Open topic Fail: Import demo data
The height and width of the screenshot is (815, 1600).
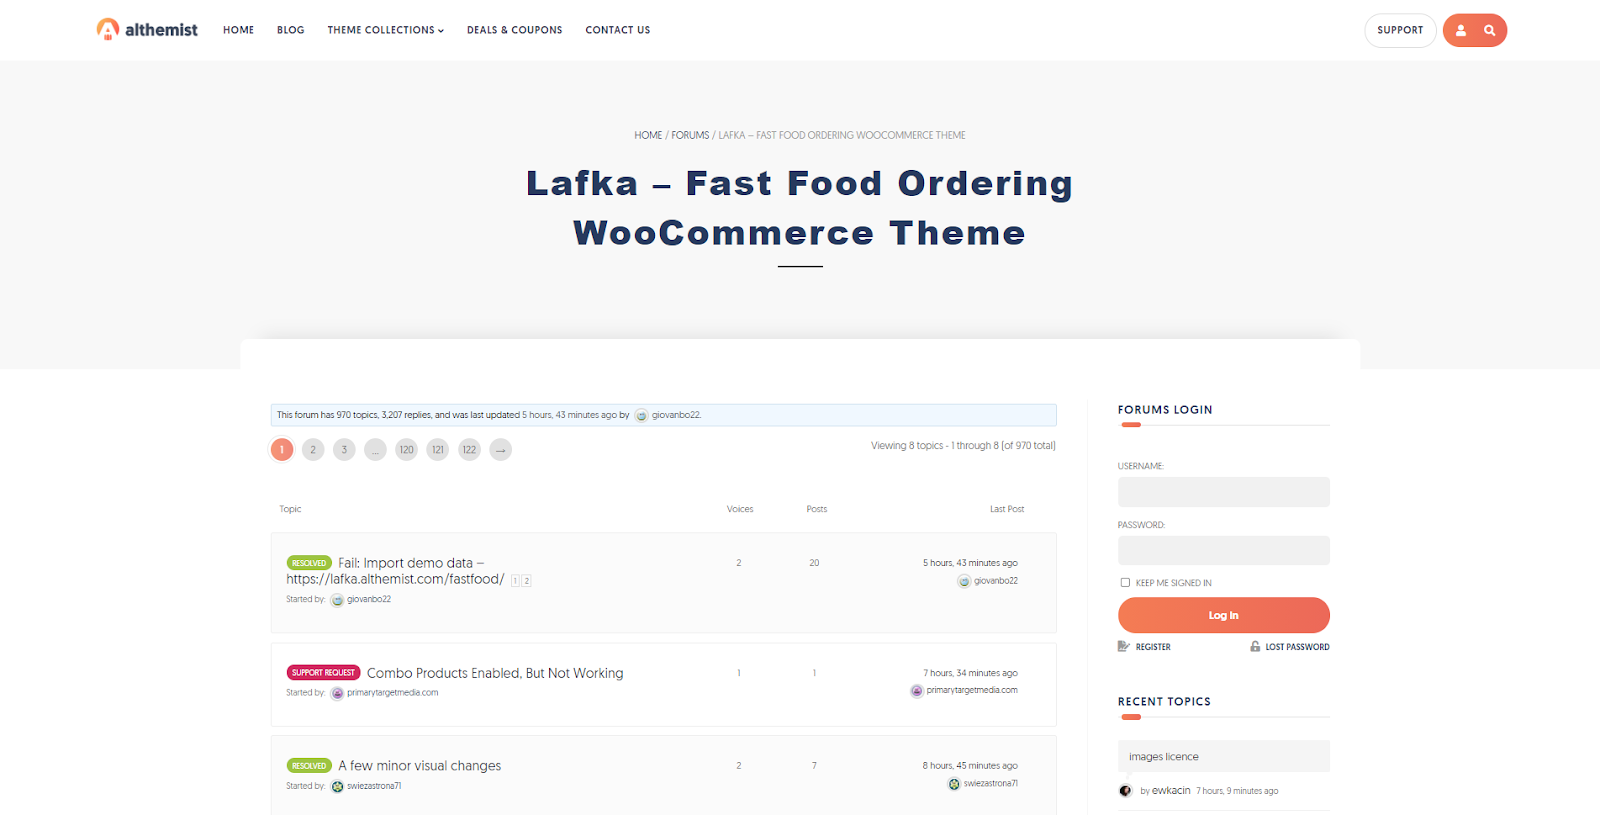tap(396, 571)
